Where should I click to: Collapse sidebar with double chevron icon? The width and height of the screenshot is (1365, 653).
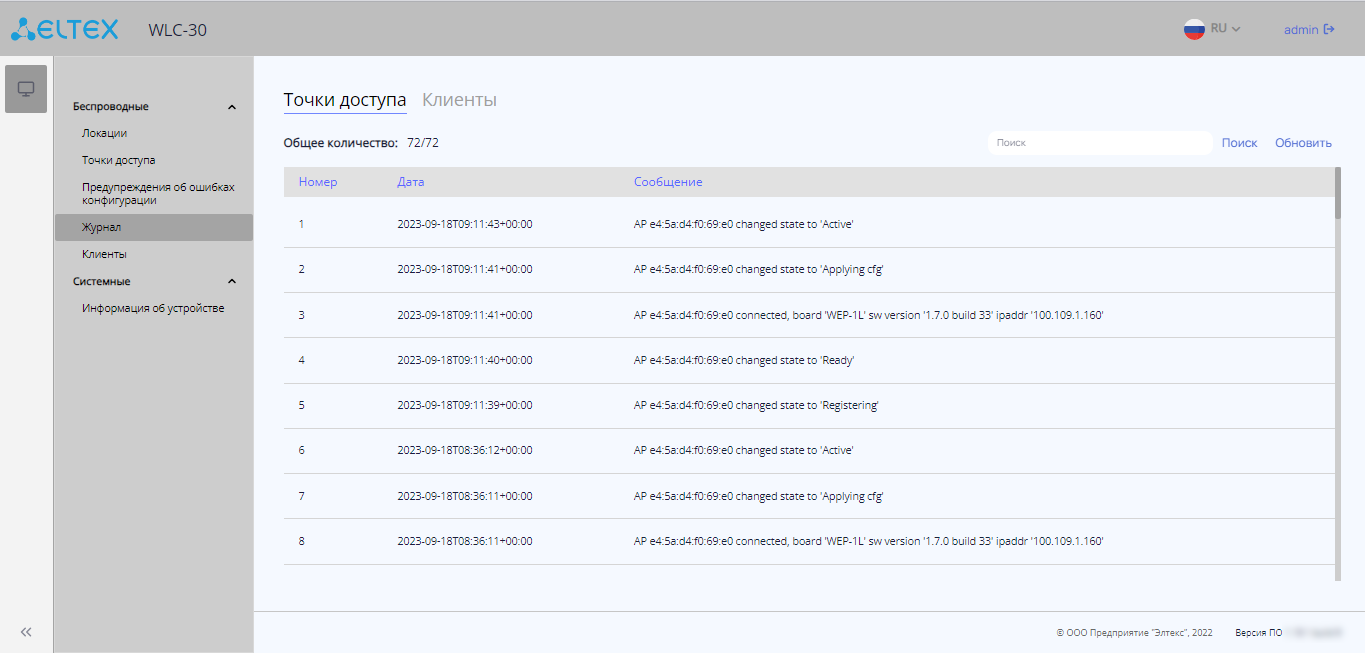tap(26, 632)
